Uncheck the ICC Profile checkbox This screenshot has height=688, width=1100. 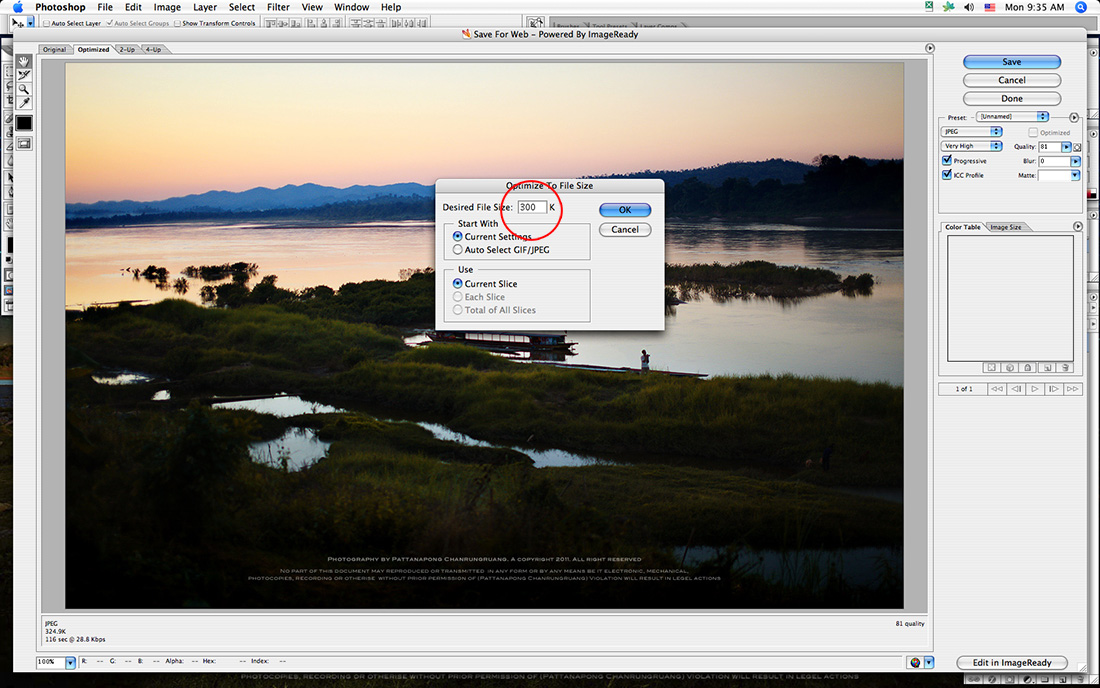click(x=947, y=175)
